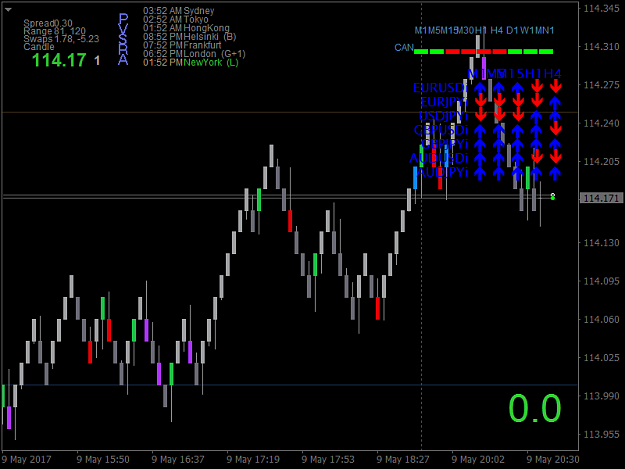Click the 01:52 PM NewYork (L) time
The height and width of the screenshot is (469, 625).
191,63
